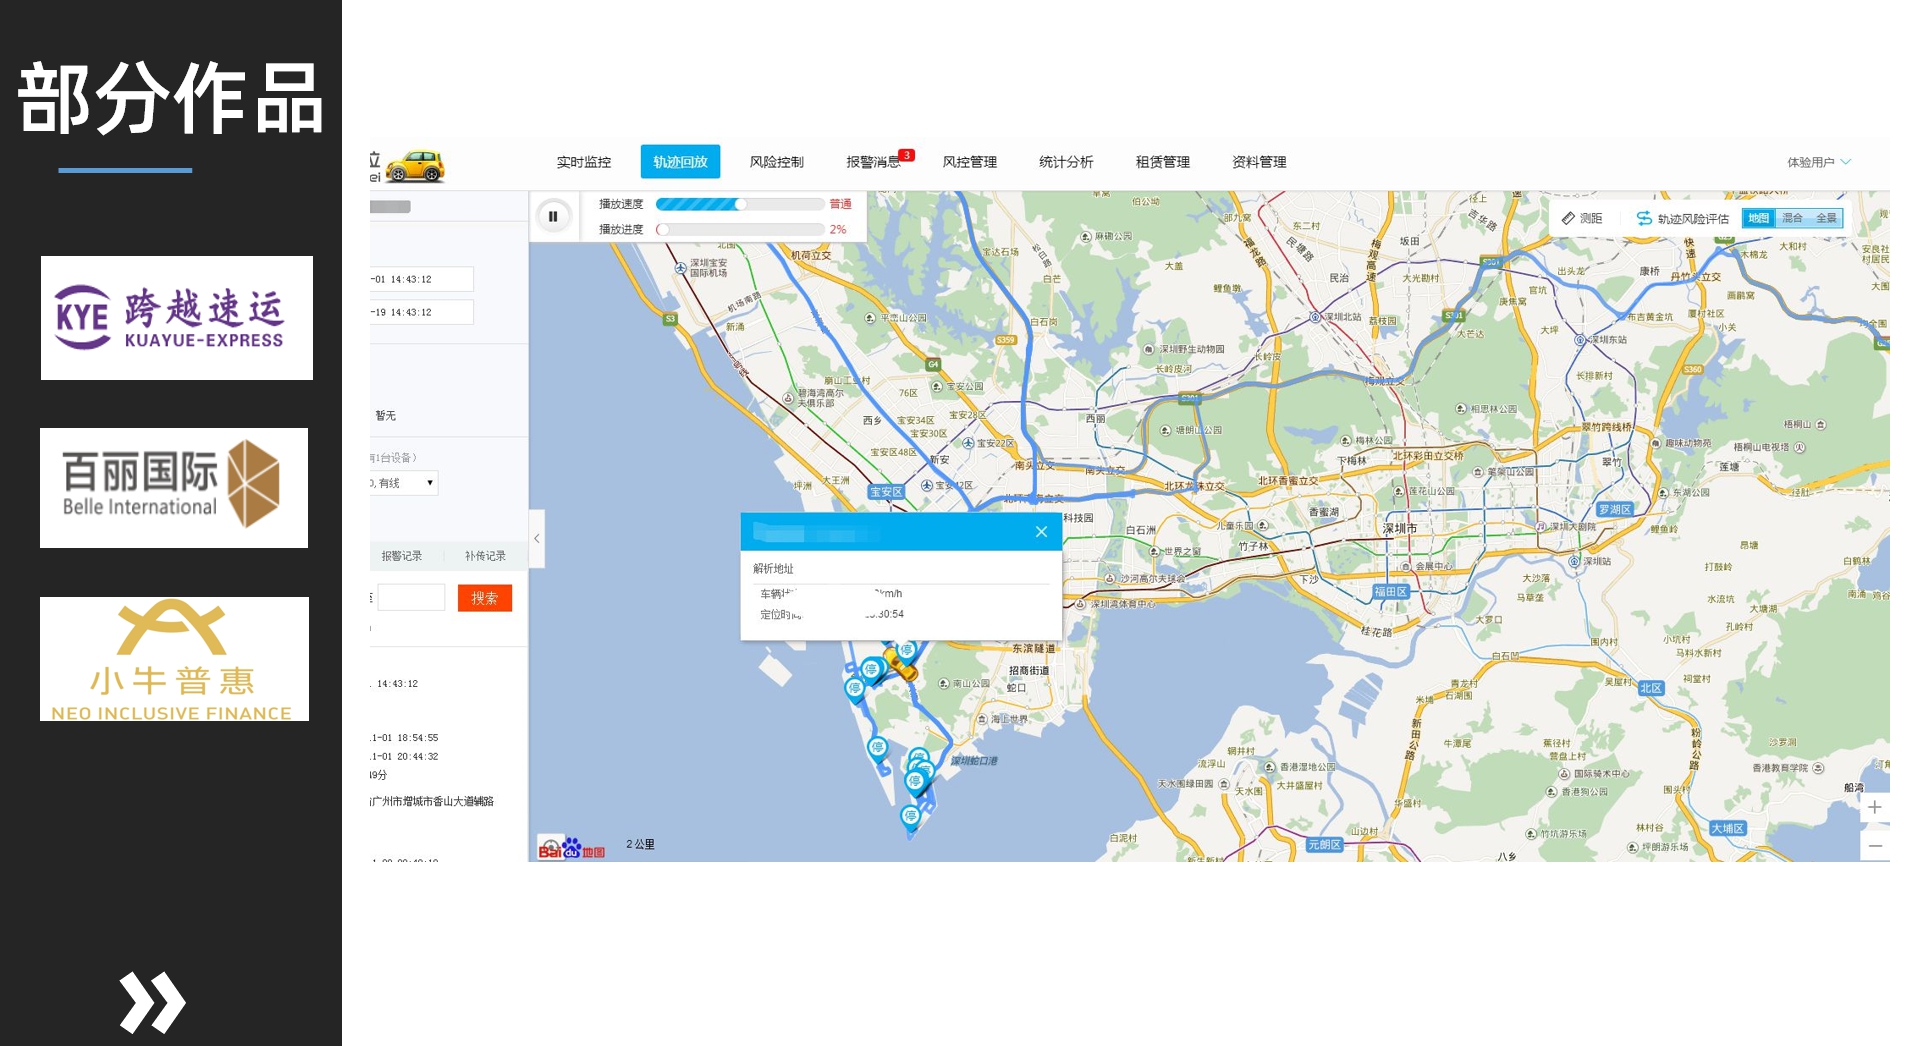Screen dimensions: 1919x1046
Task: Click the G4 highway shield
Action: (x=933, y=365)
